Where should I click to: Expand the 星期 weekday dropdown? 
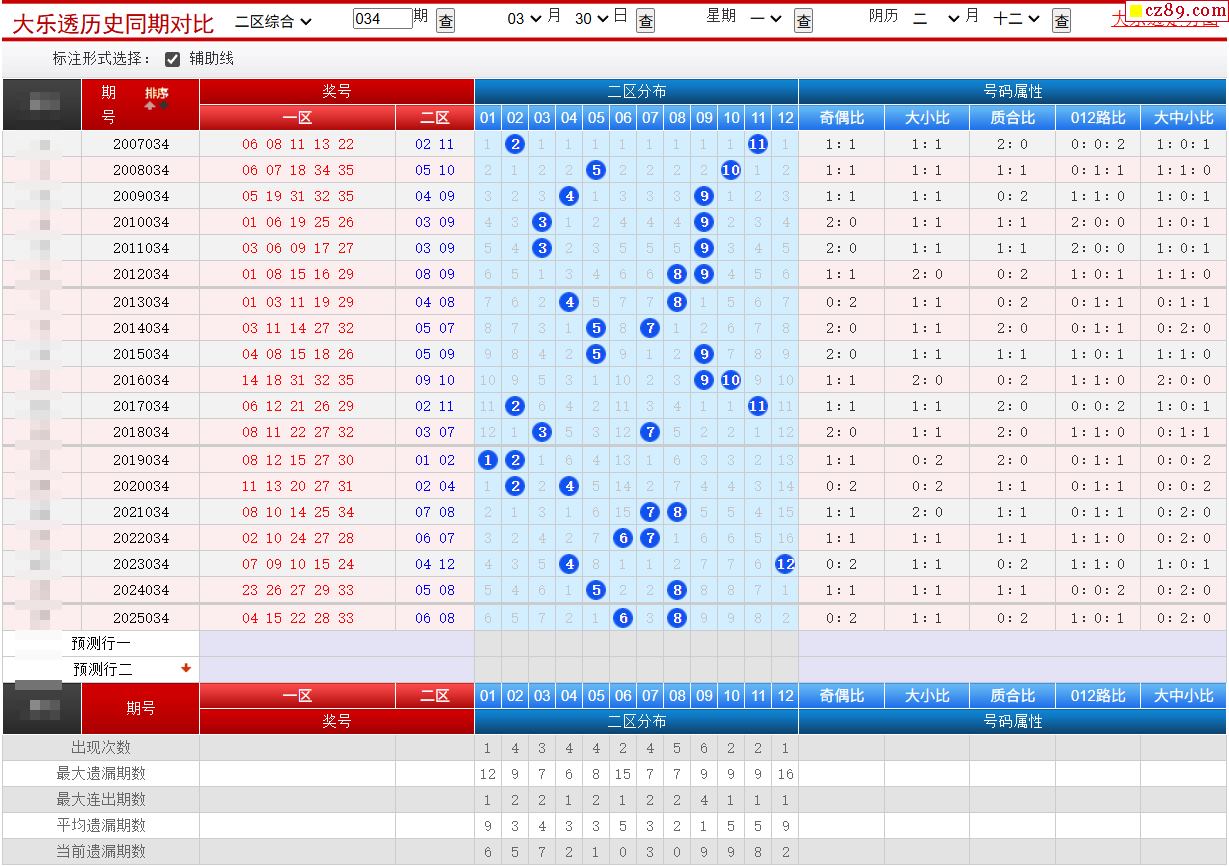[766, 19]
